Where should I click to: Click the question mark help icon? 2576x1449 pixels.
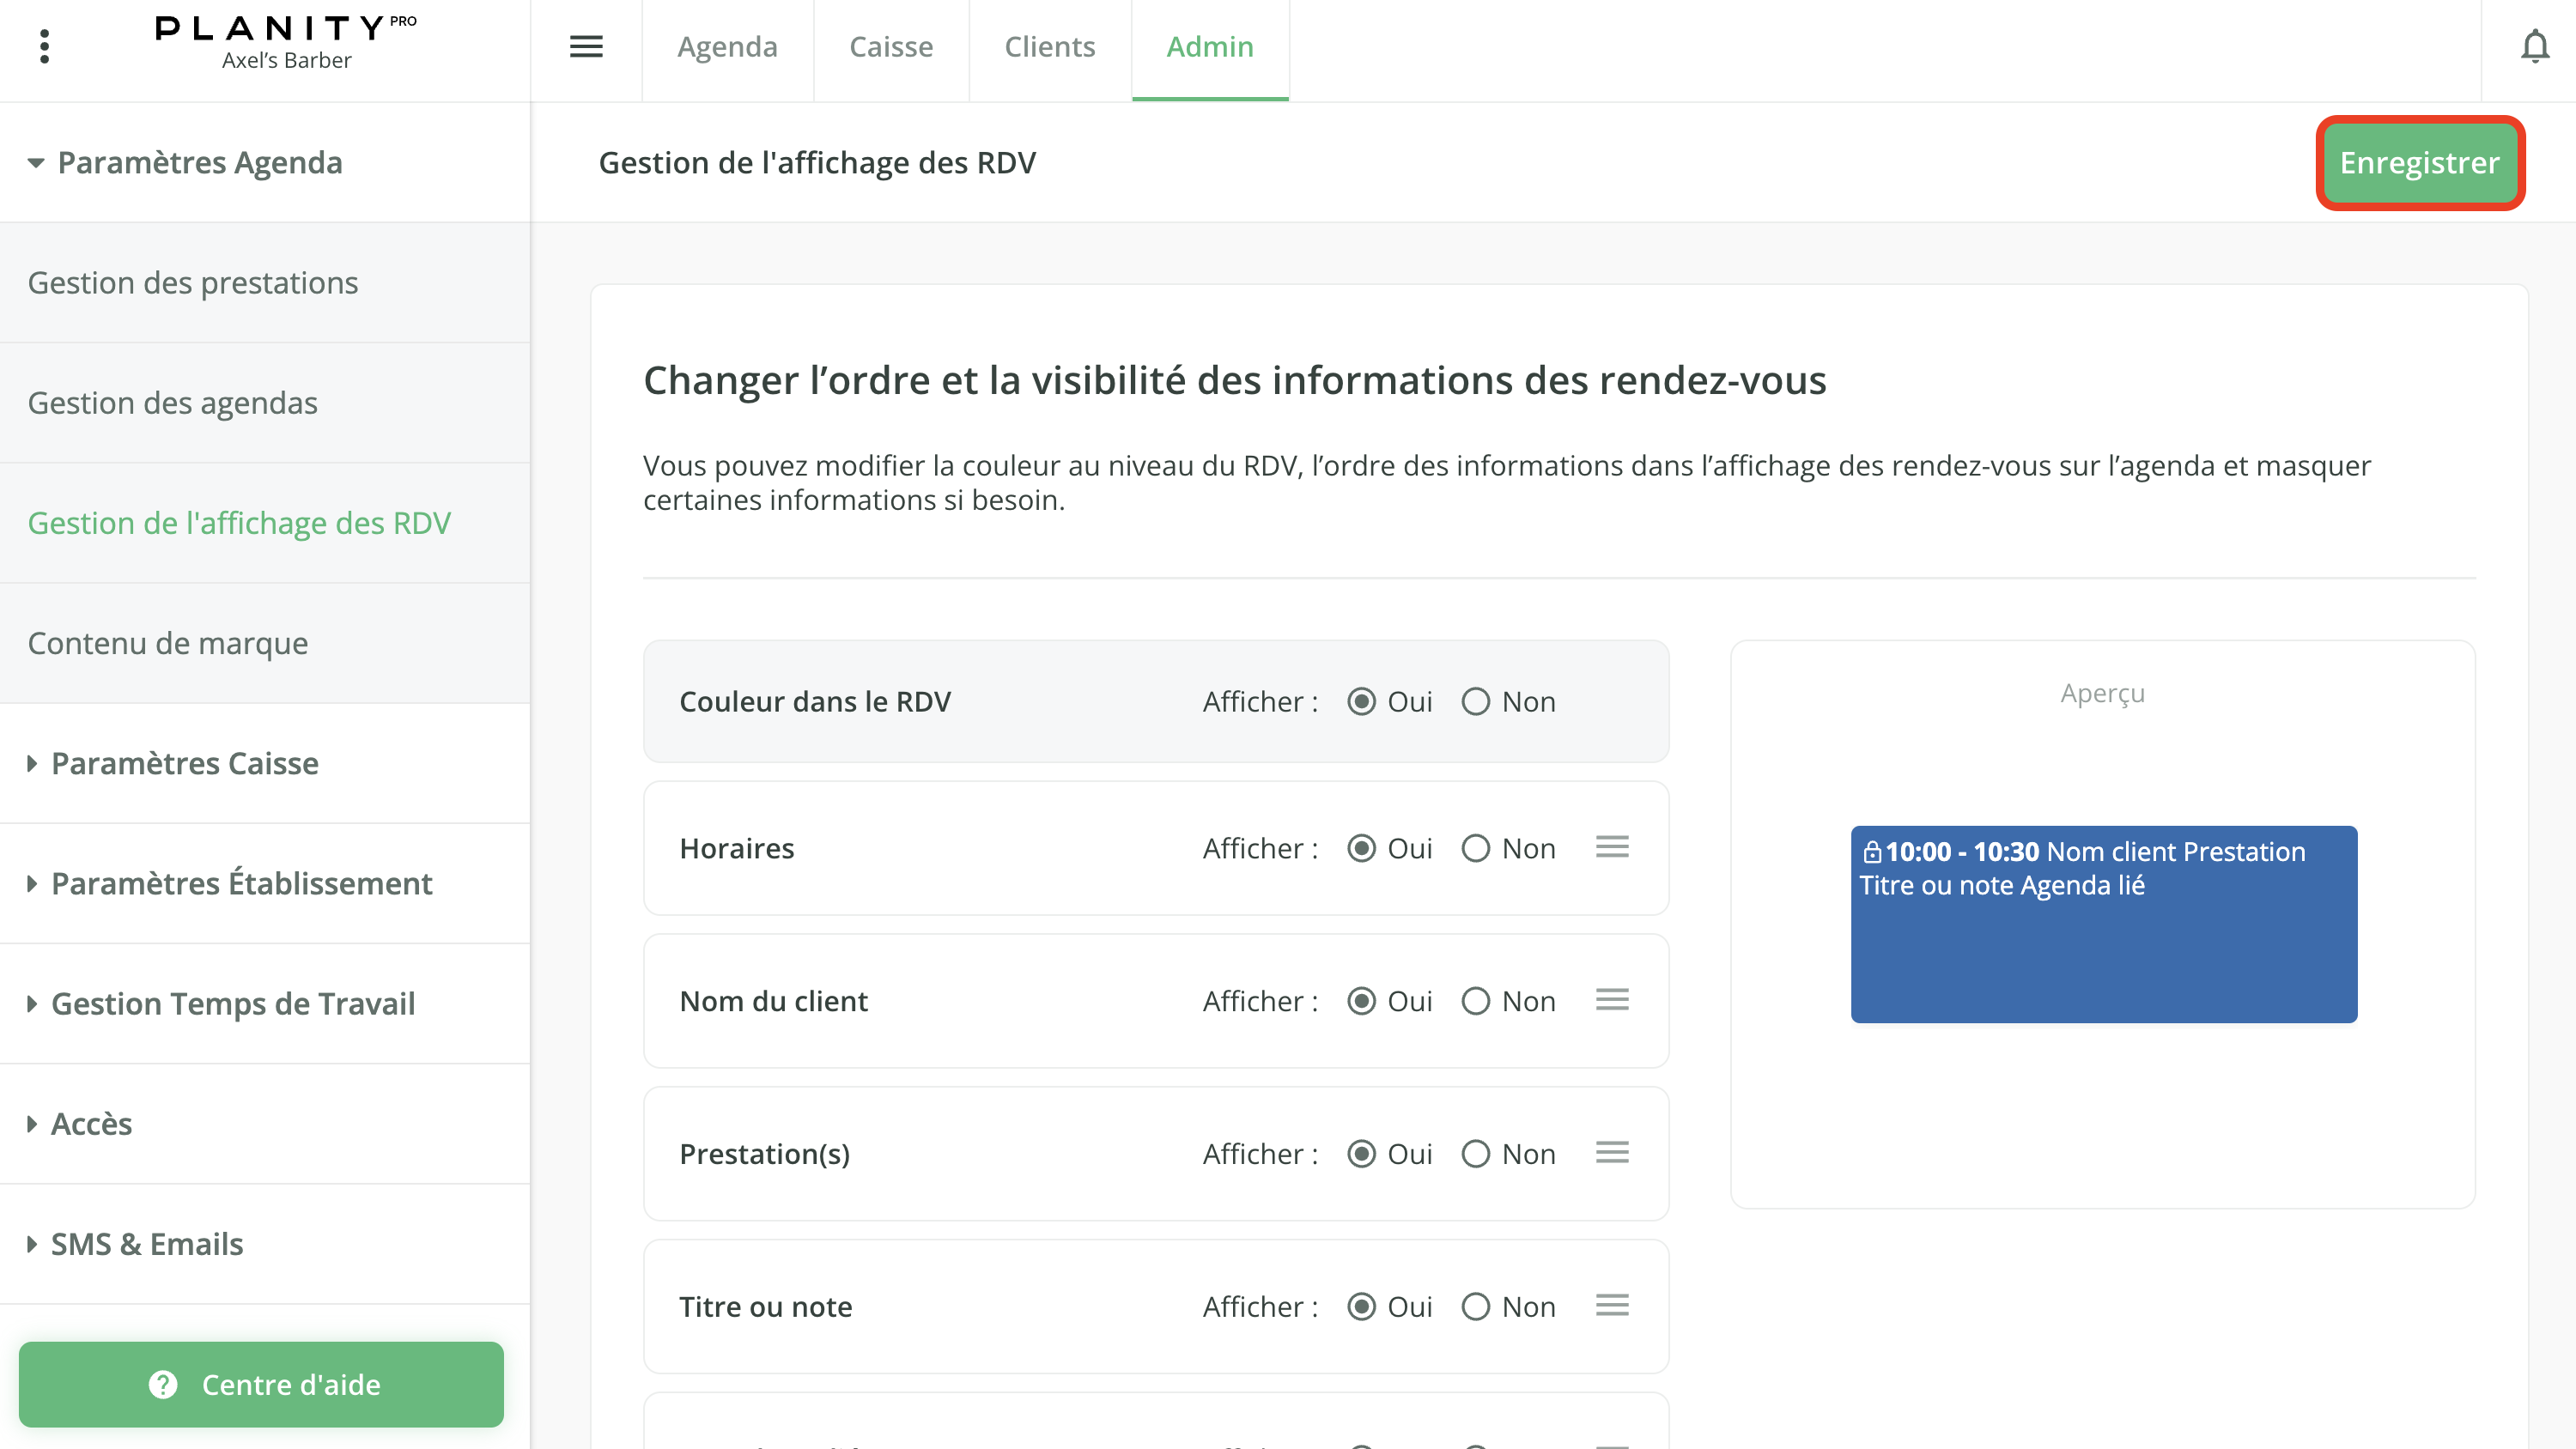[x=163, y=1384]
